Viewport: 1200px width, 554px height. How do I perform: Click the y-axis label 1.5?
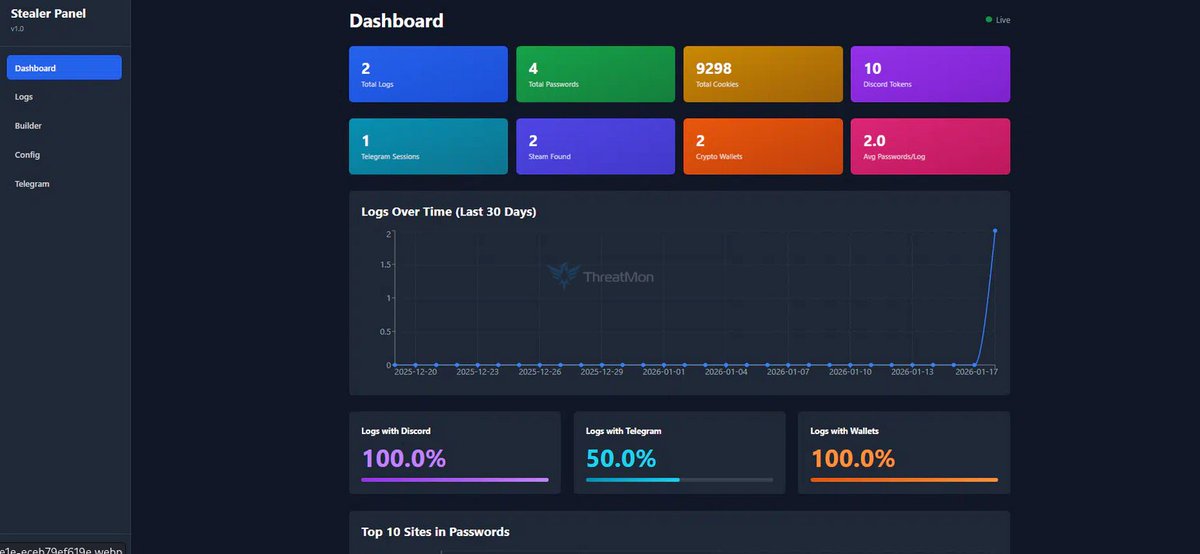pyautogui.click(x=385, y=265)
